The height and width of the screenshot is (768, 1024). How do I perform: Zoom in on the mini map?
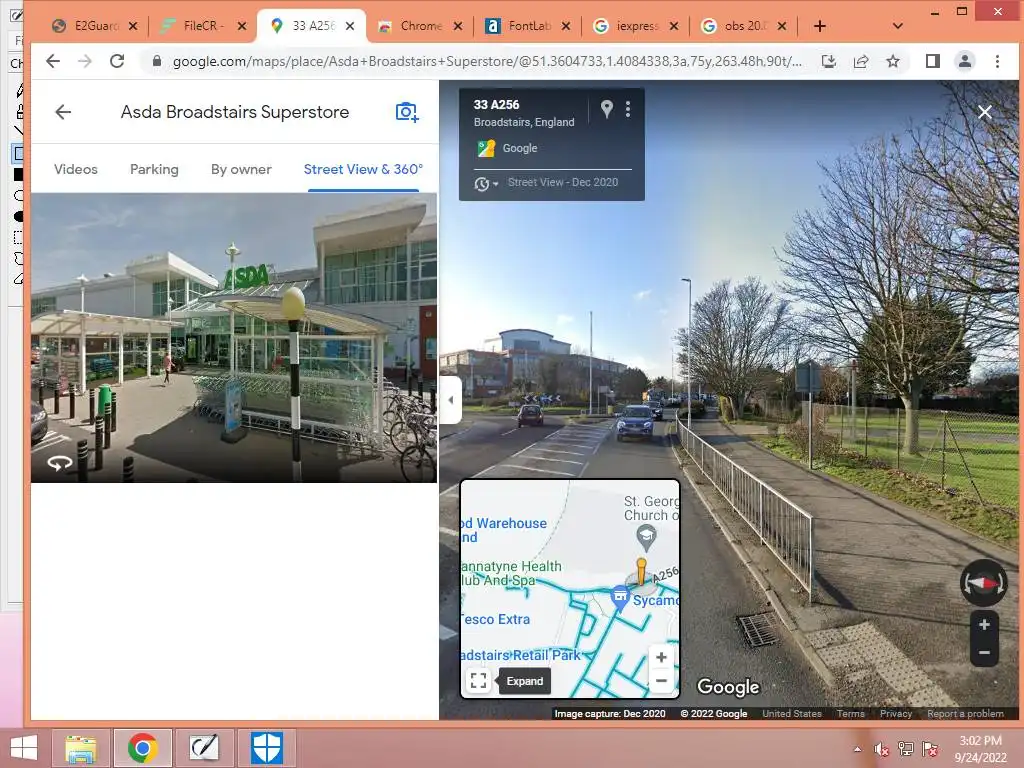point(661,658)
